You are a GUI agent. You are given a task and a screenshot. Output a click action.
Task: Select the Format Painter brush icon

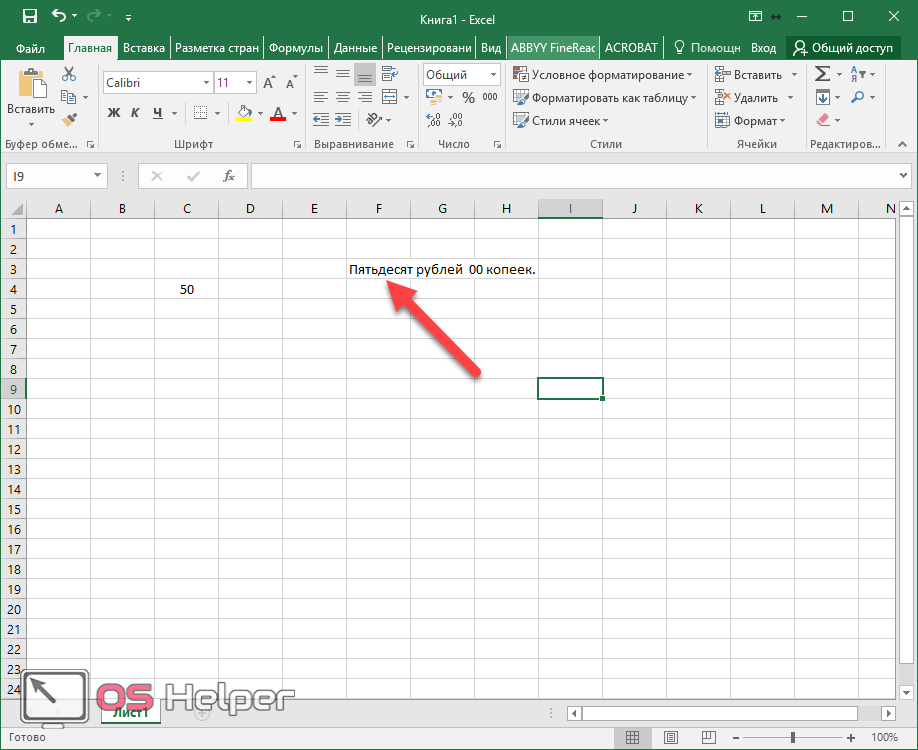[69, 120]
